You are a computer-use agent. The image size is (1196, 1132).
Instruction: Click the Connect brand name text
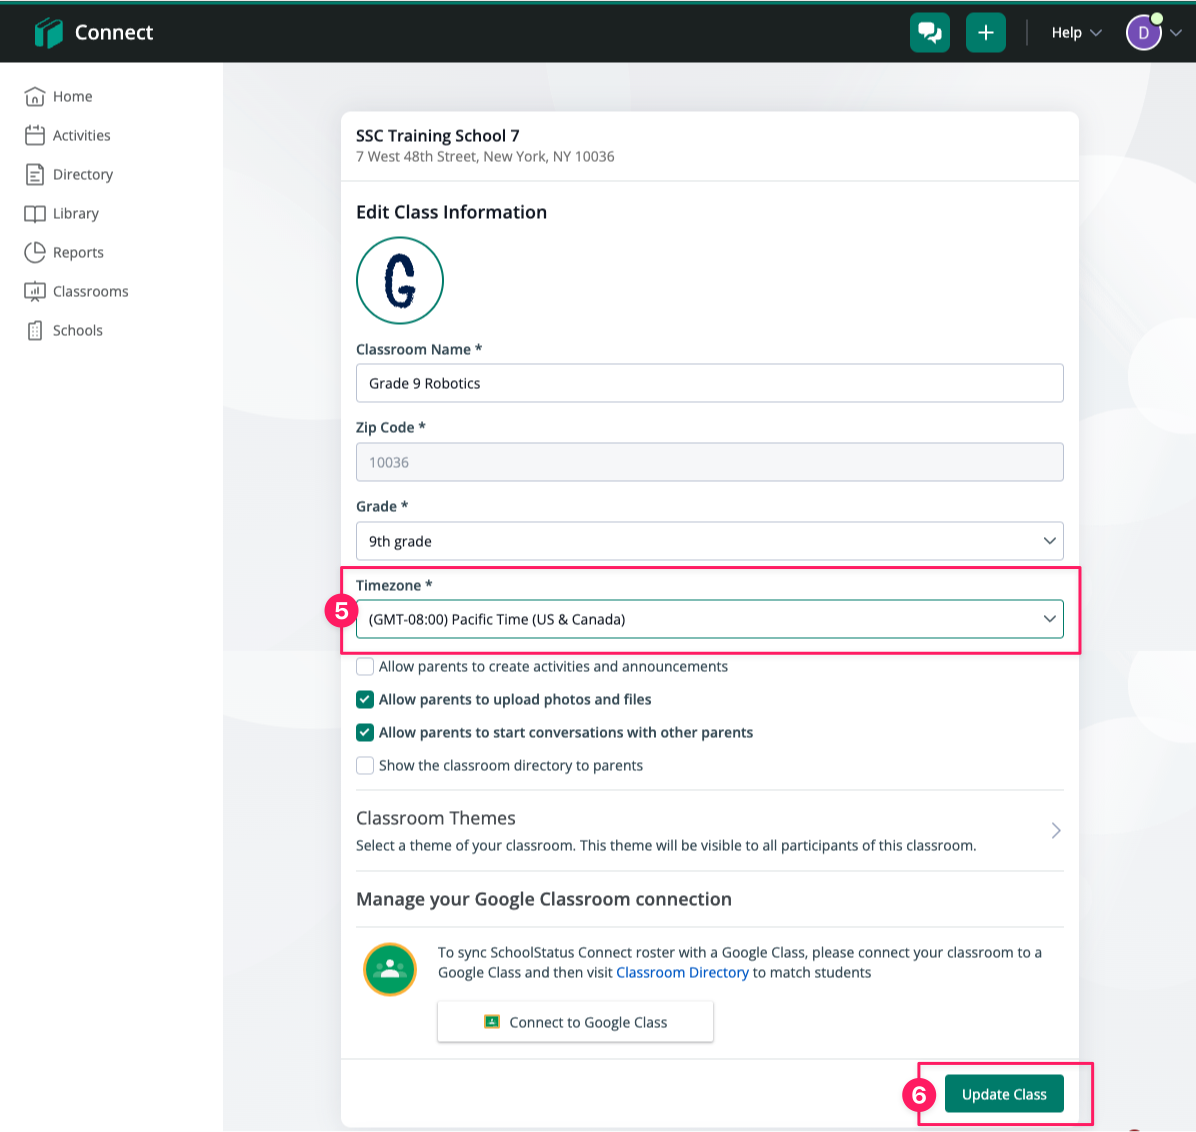[x=114, y=33]
